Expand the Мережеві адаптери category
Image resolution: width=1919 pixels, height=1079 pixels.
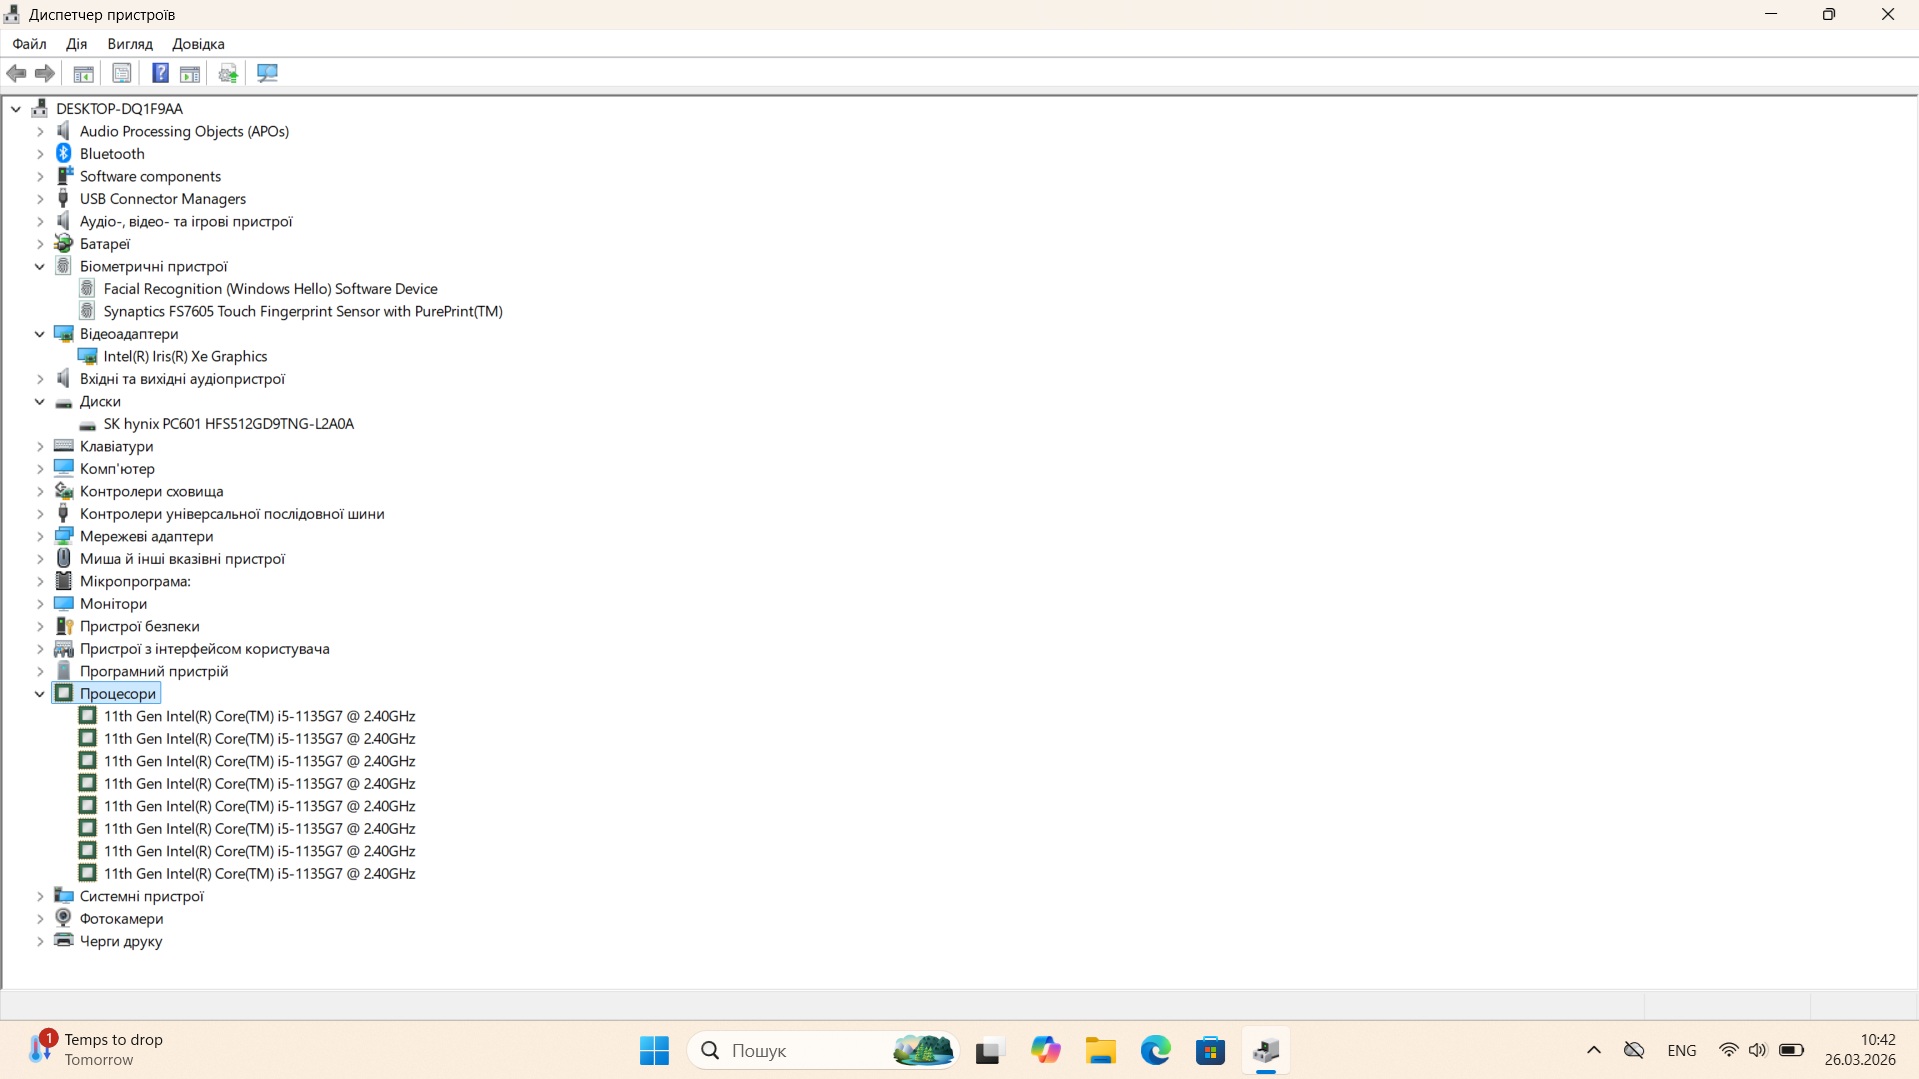point(40,537)
